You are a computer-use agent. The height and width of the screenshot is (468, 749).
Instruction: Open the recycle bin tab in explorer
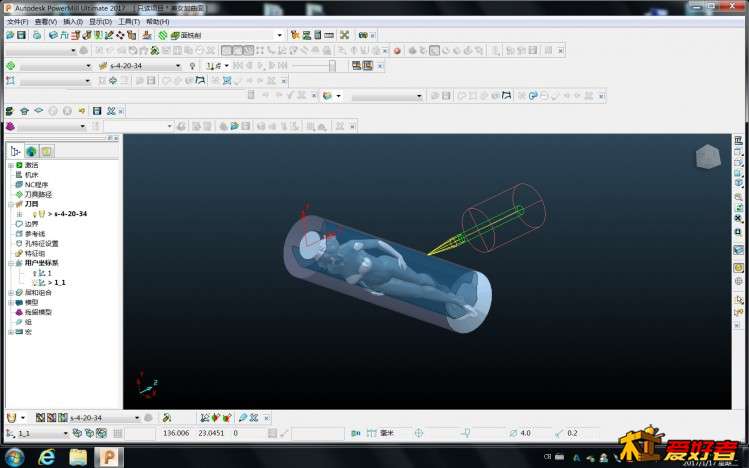pyautogui.click(x=46, y=151)
